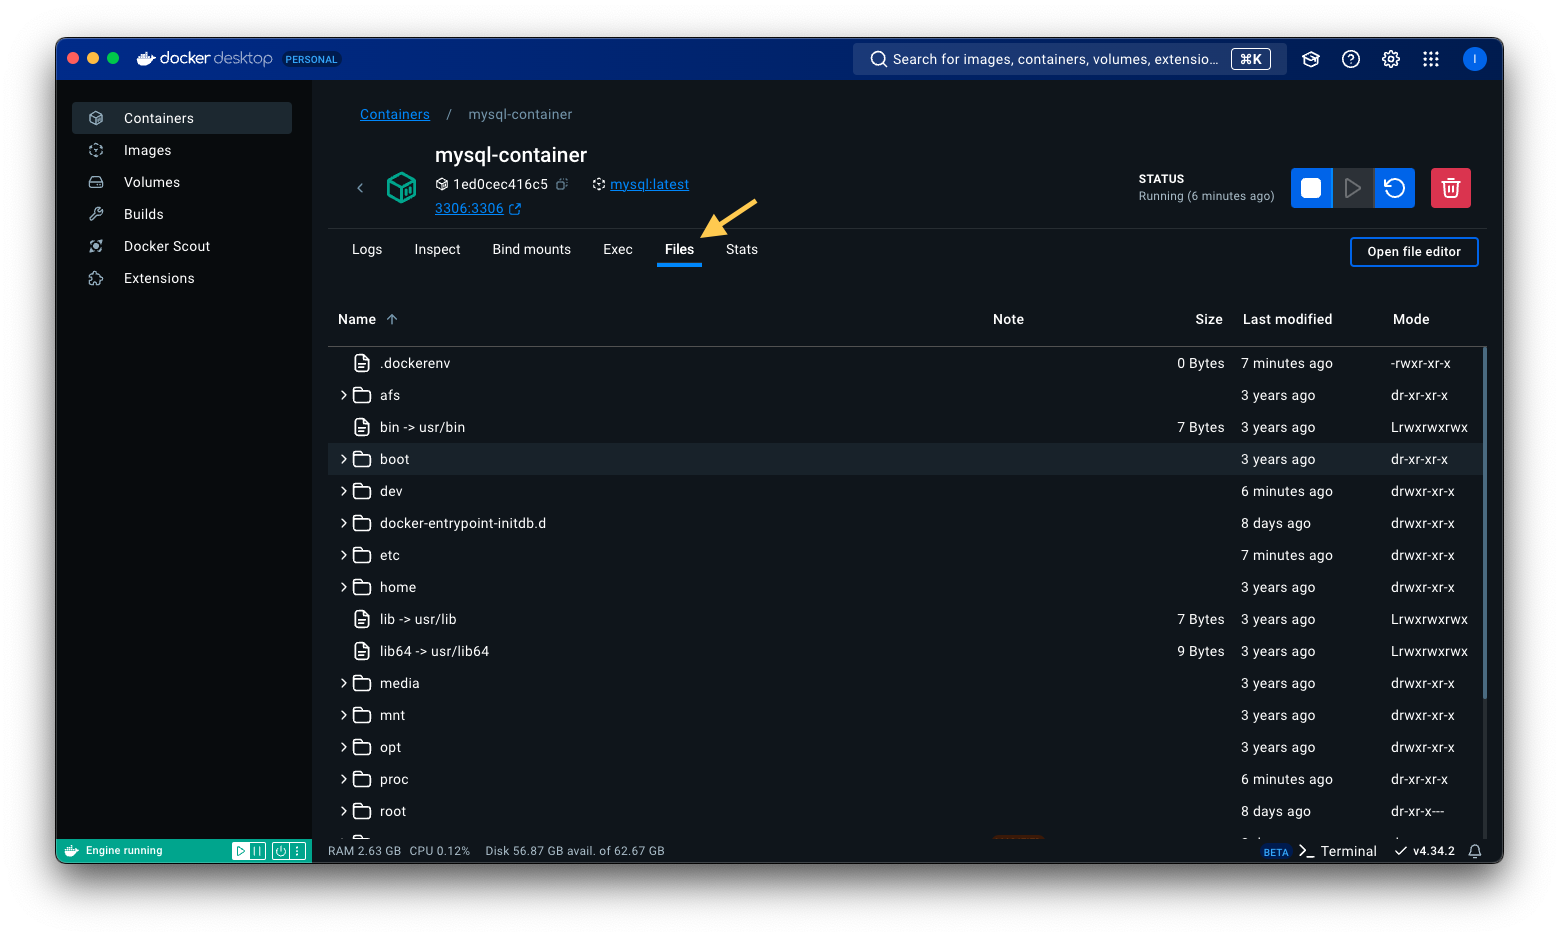
Task: Click the mysql-container cube icon
Action: click(x=401, y=187)
